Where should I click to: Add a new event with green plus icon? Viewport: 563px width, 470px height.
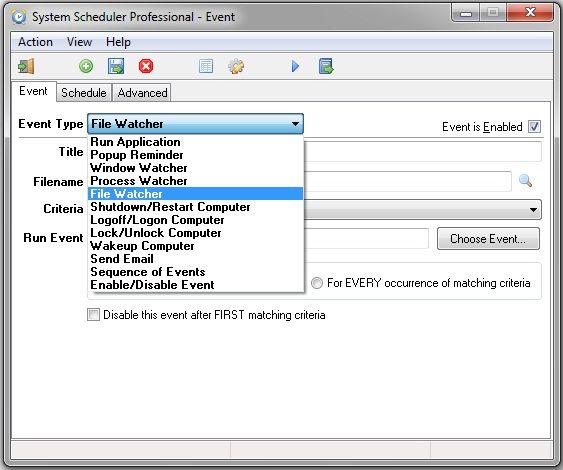[86, 66]
